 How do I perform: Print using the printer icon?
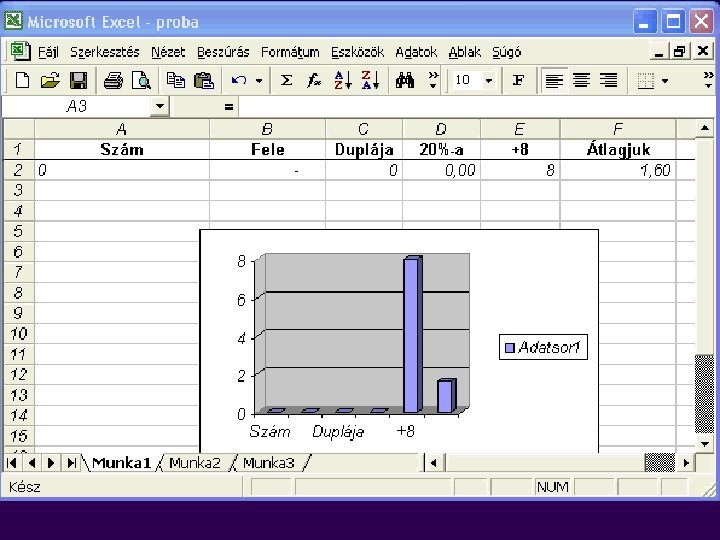[x=113, y=80]
